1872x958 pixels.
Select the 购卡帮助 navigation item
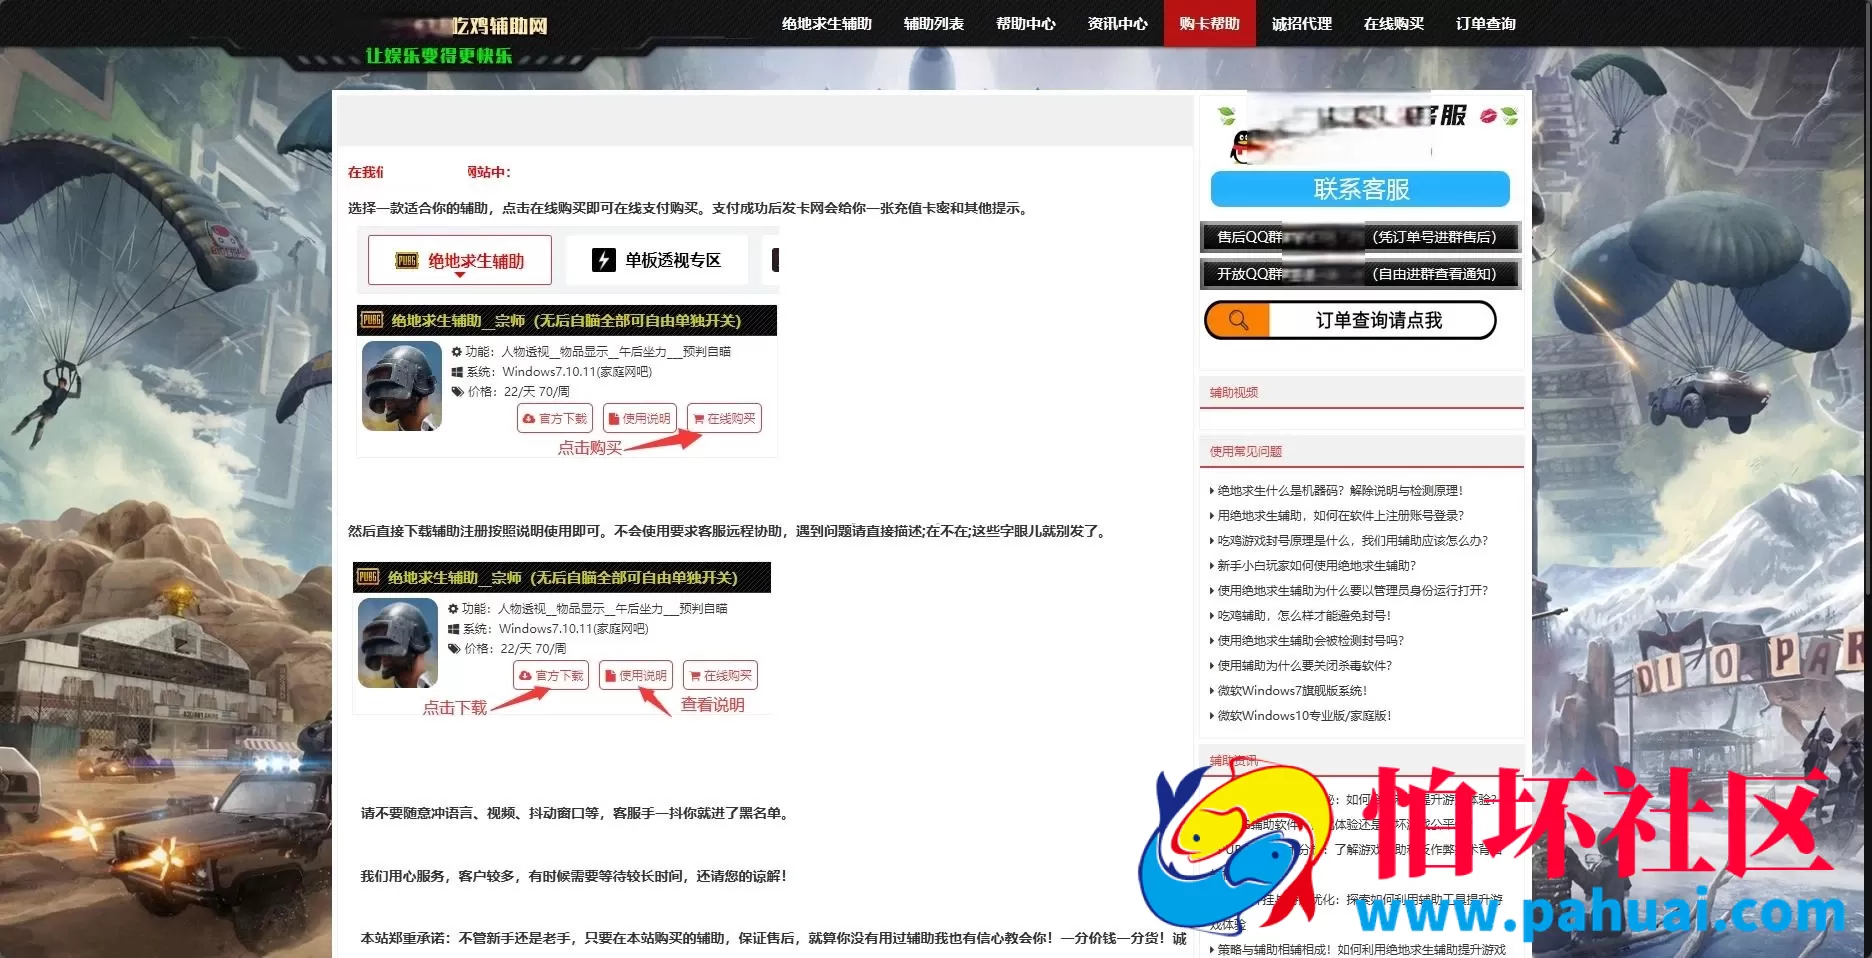1208,23
